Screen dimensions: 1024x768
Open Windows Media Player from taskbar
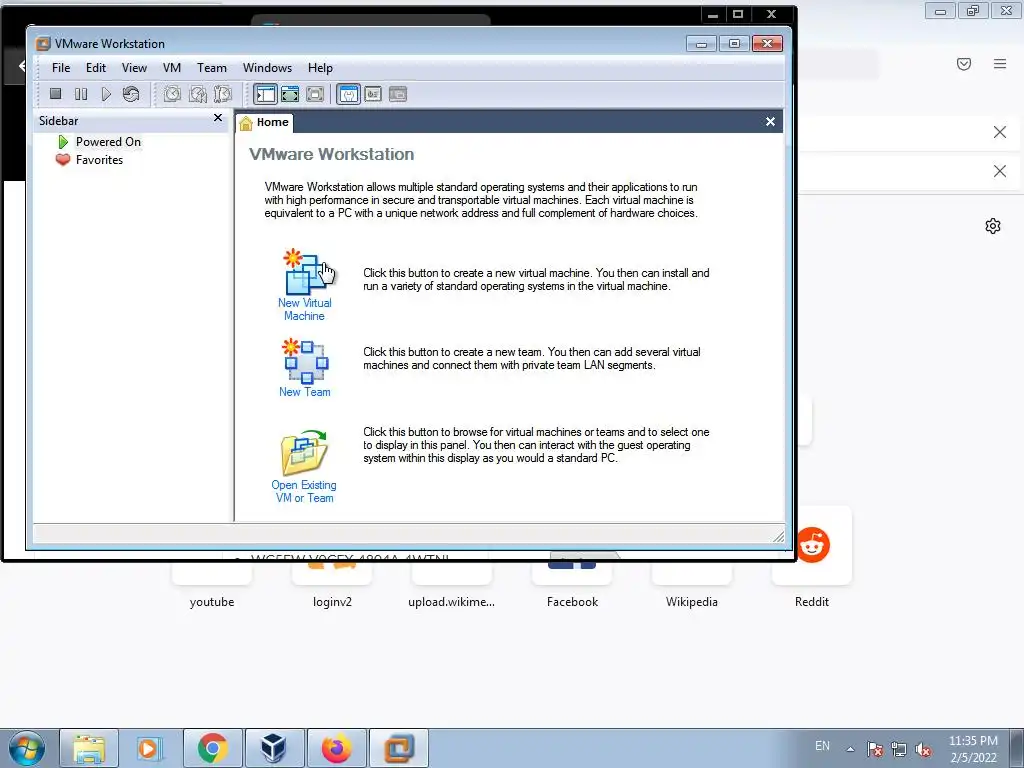click(x=149, y=748)
